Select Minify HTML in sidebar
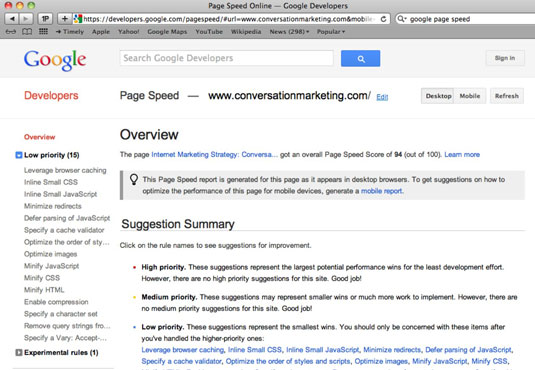Screen dimensions: 535x370 [x=44, y=290]
